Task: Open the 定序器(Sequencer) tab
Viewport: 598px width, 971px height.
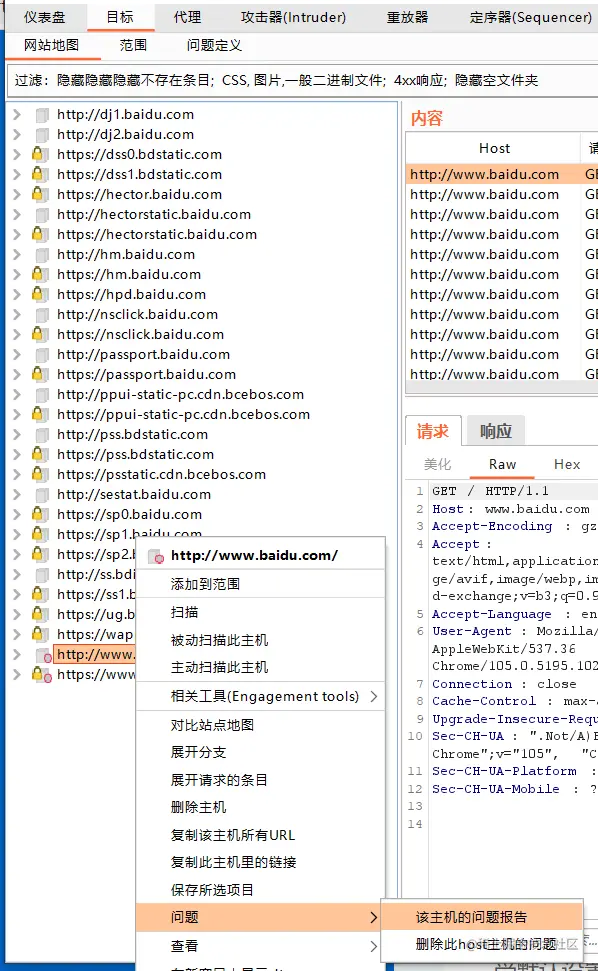Action: (x=531, y=17)
